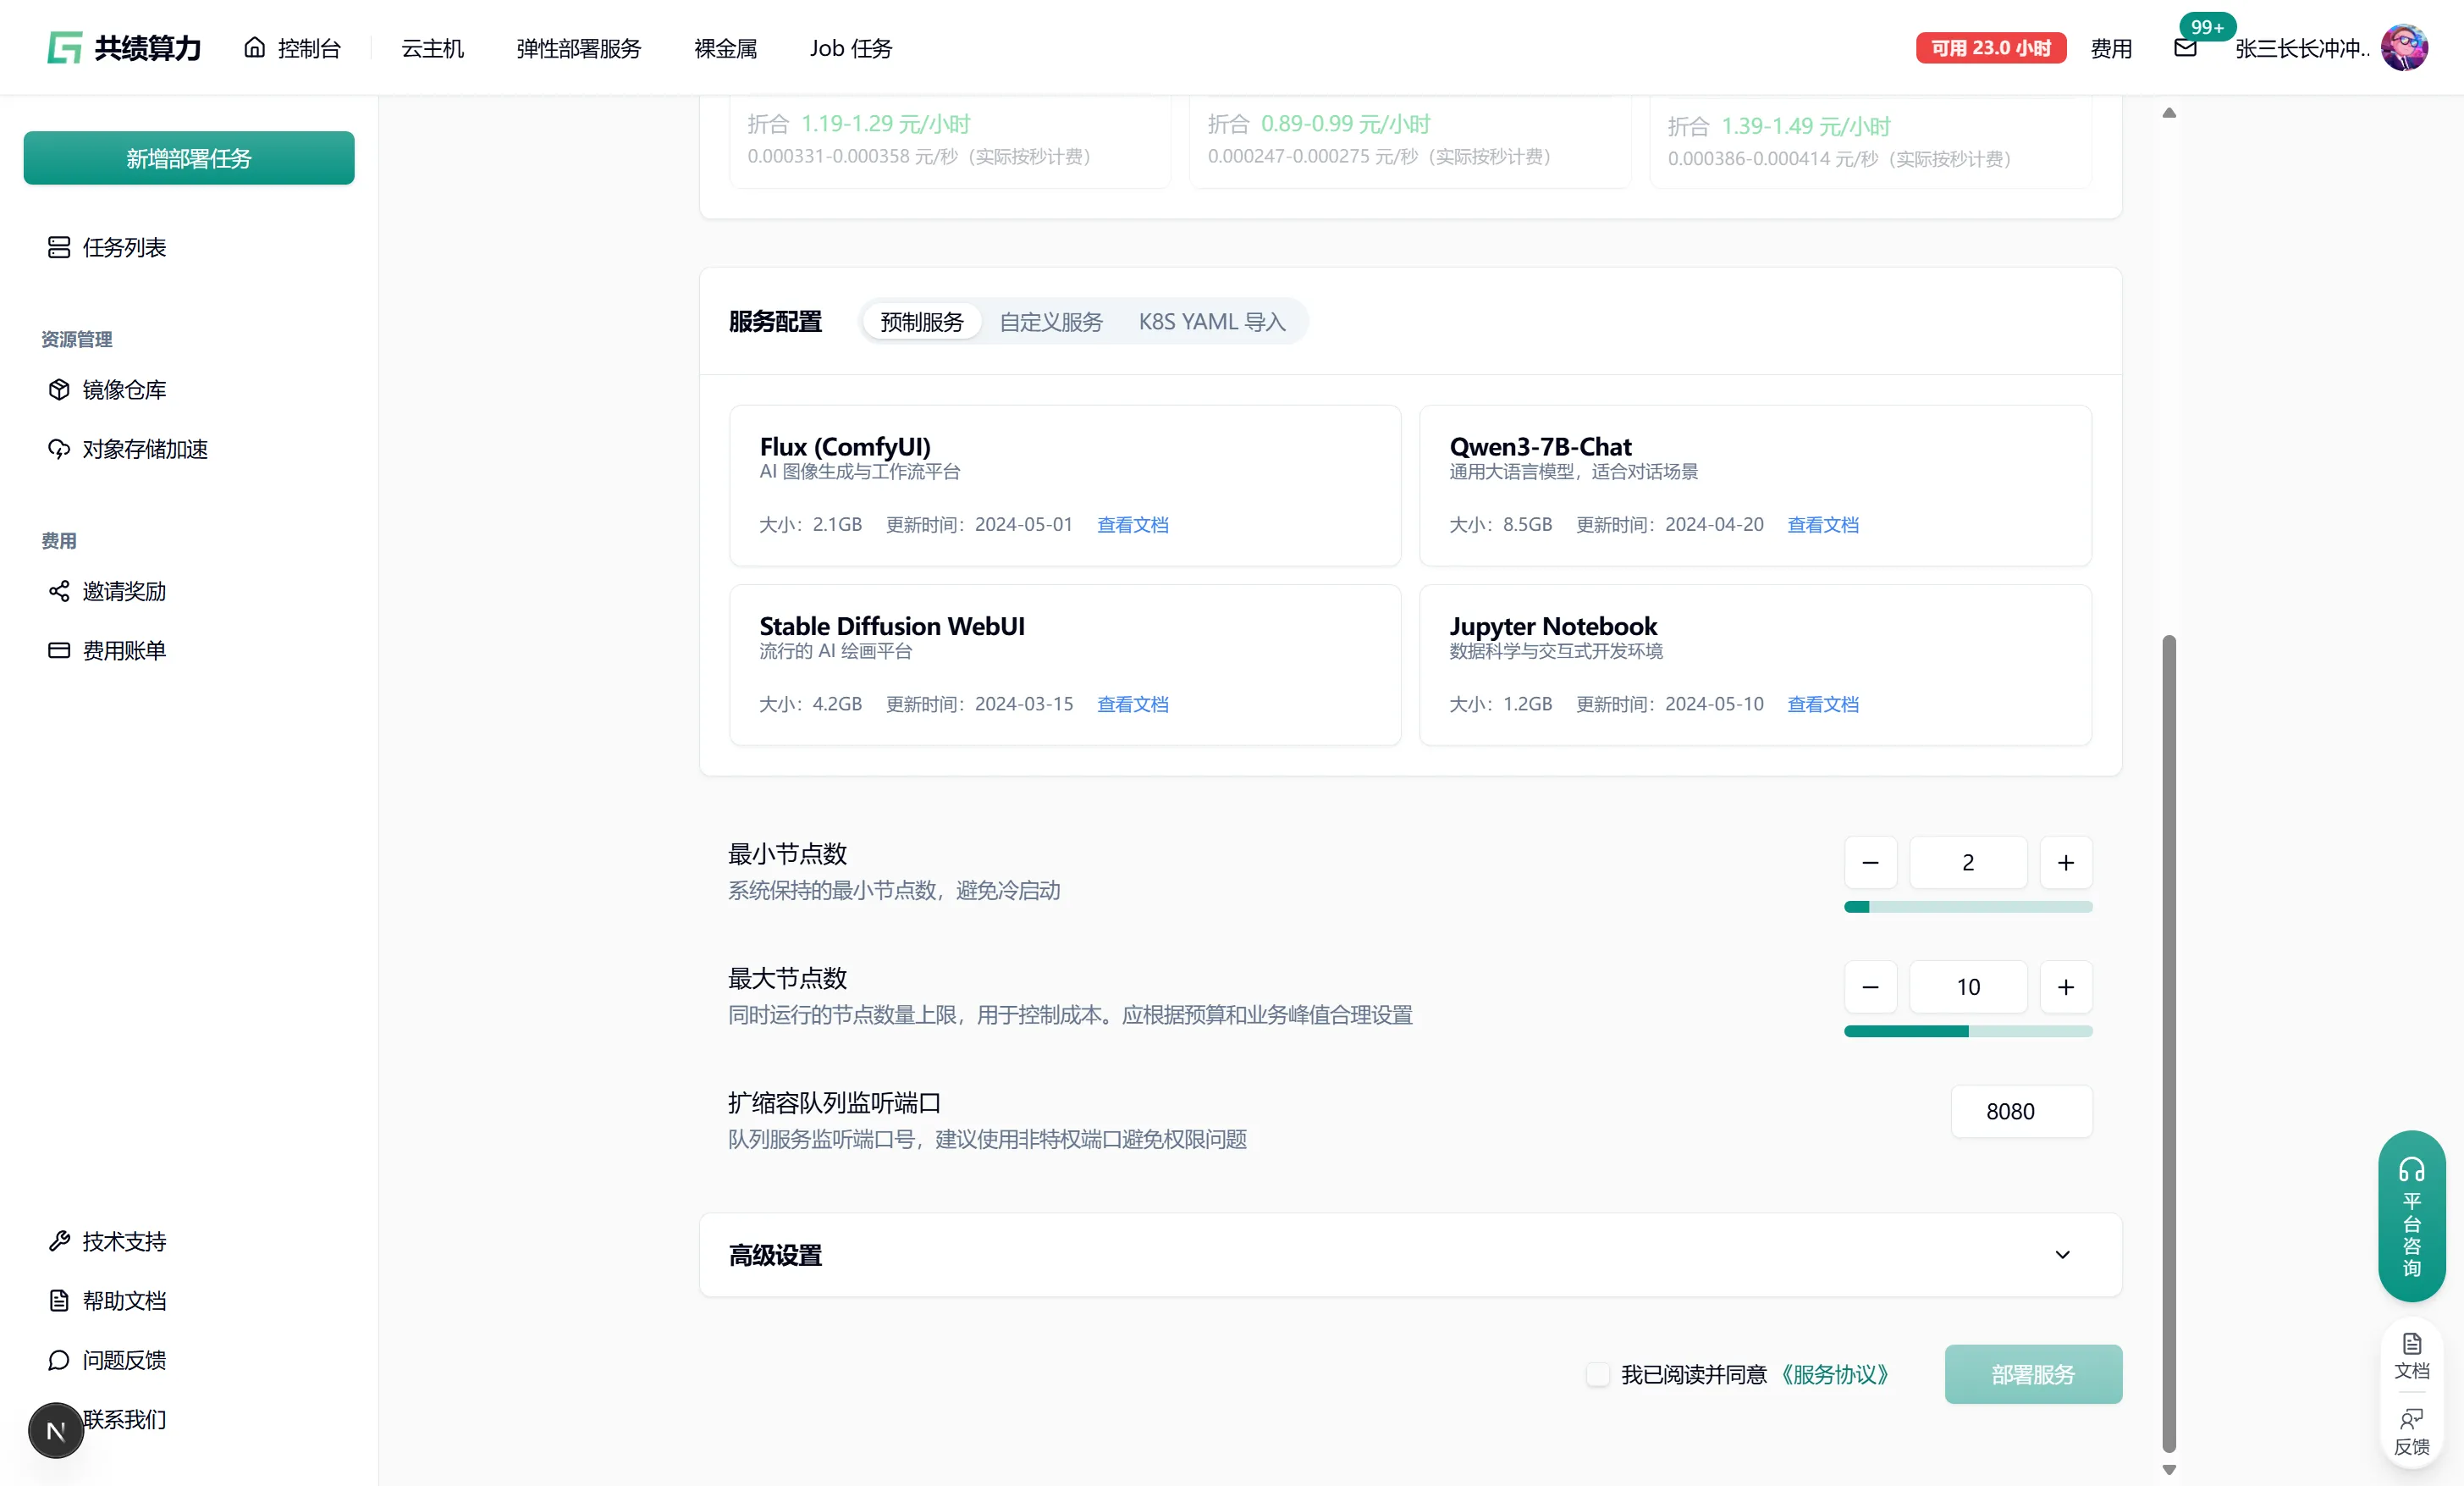2464x1486 pixels.
Task: Switch to 自定义服务 tab
Action: (x=1051, y=321)
